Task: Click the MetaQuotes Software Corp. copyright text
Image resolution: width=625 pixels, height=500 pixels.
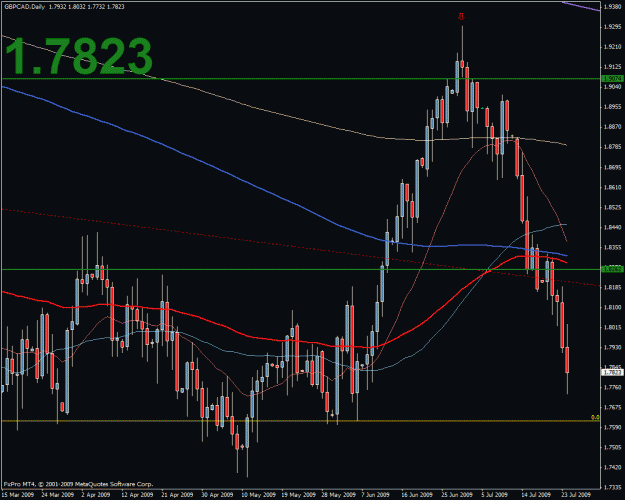Action: (78, 484)
